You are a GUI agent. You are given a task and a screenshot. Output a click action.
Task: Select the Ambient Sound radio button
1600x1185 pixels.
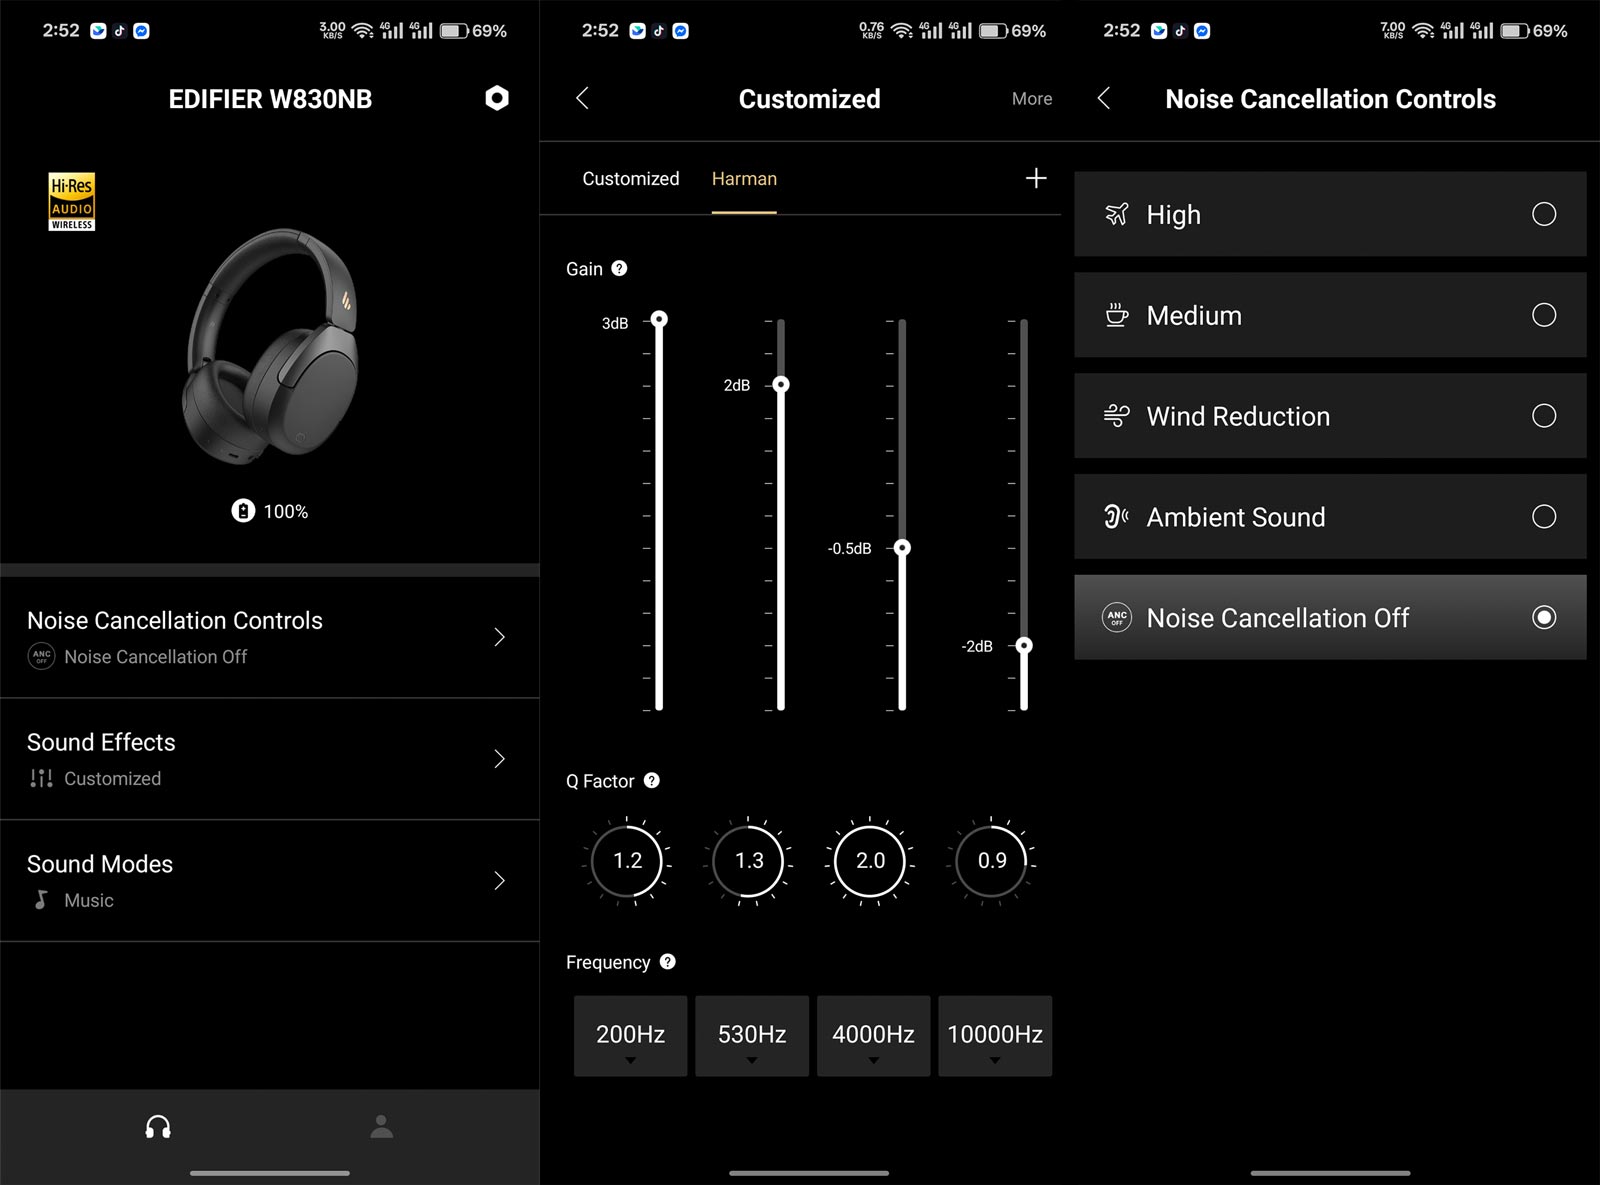click(1544, 517)
